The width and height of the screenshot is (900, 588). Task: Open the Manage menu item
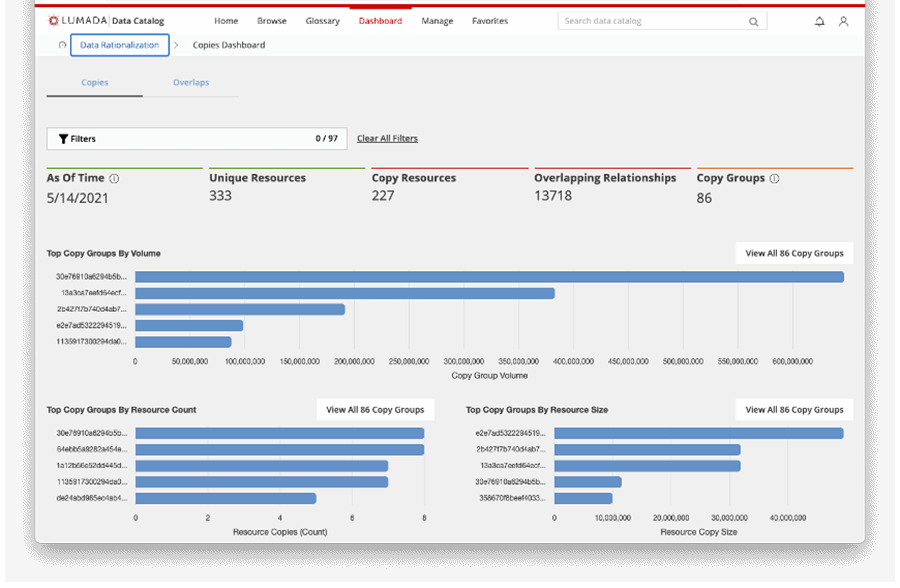click(437, 20)
